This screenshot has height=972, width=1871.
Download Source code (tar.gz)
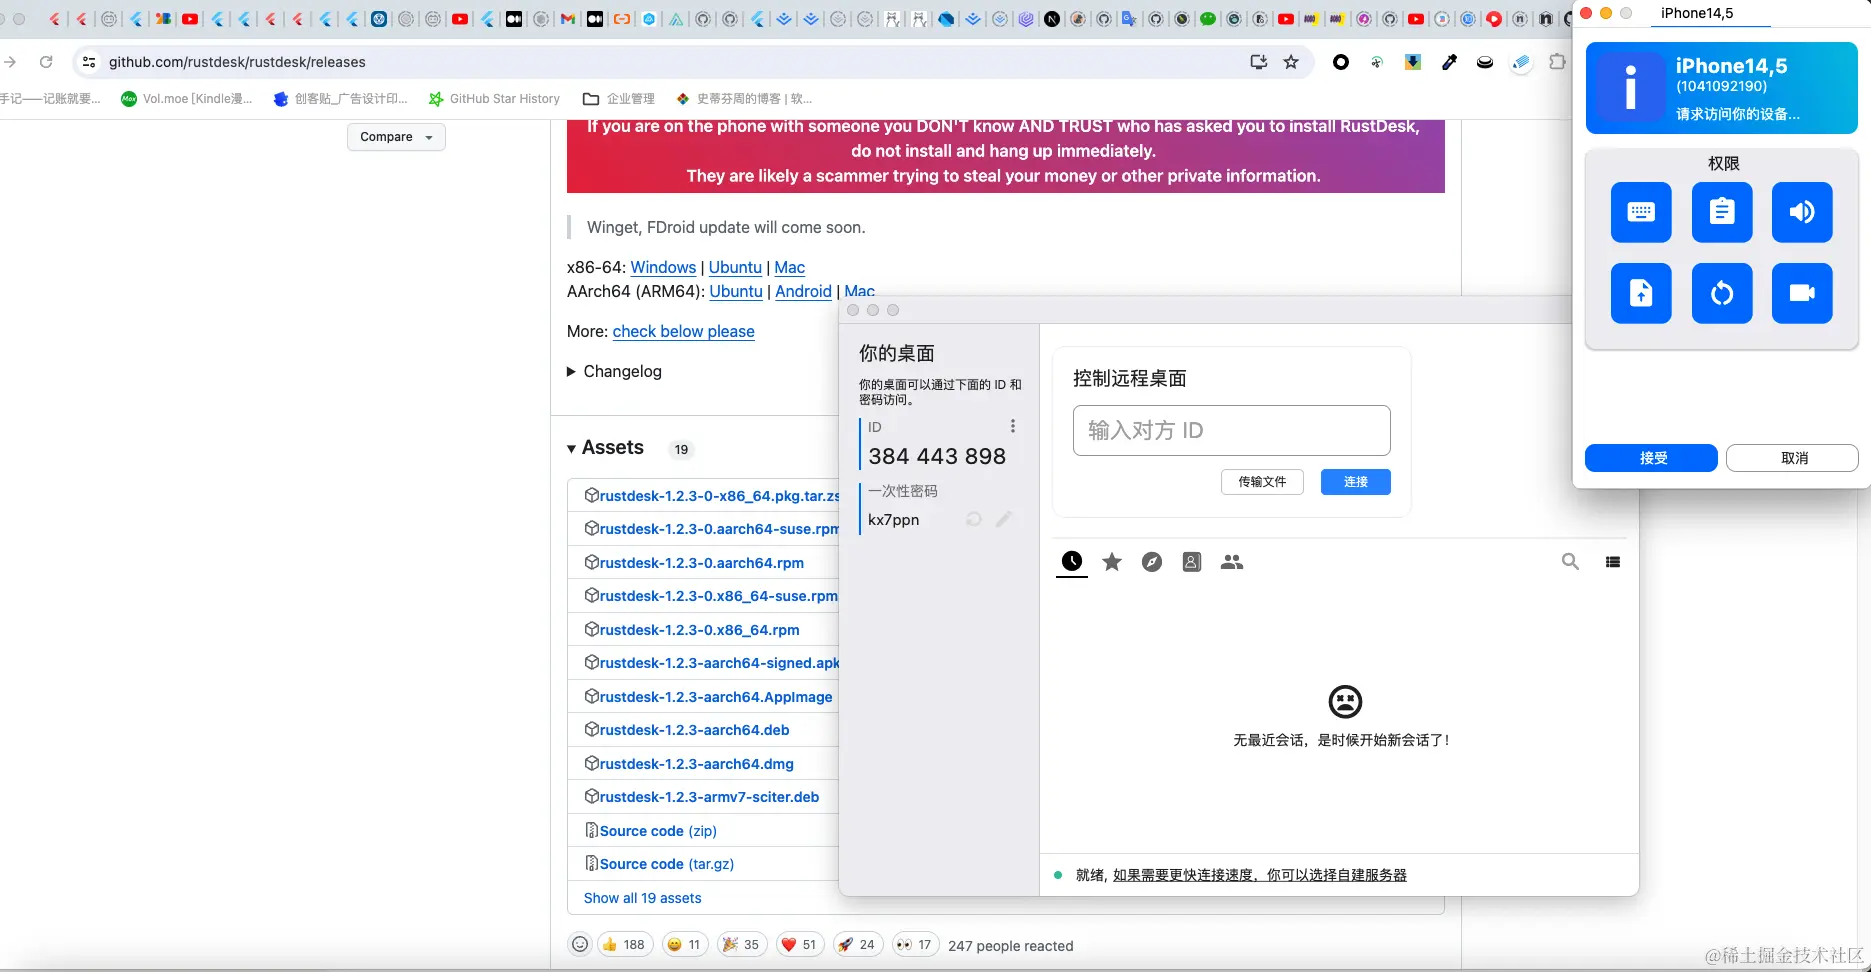point(666,864)
